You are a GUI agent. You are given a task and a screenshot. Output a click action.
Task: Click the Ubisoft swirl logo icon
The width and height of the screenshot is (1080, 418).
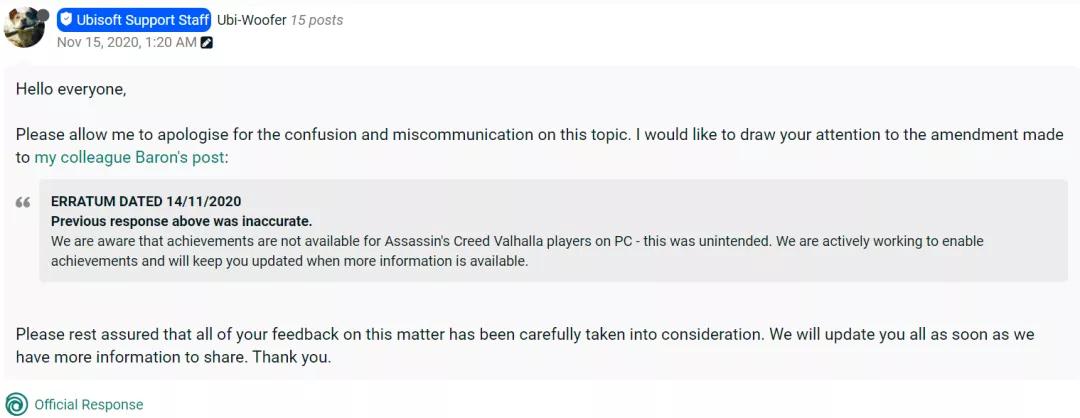[16, 404]
